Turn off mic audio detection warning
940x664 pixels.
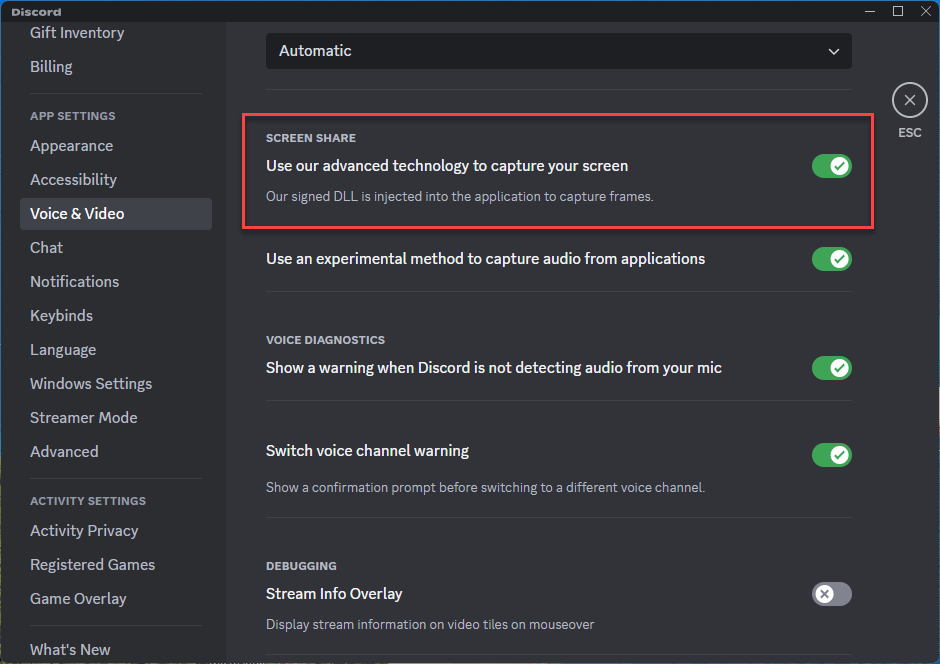(831, 368)
